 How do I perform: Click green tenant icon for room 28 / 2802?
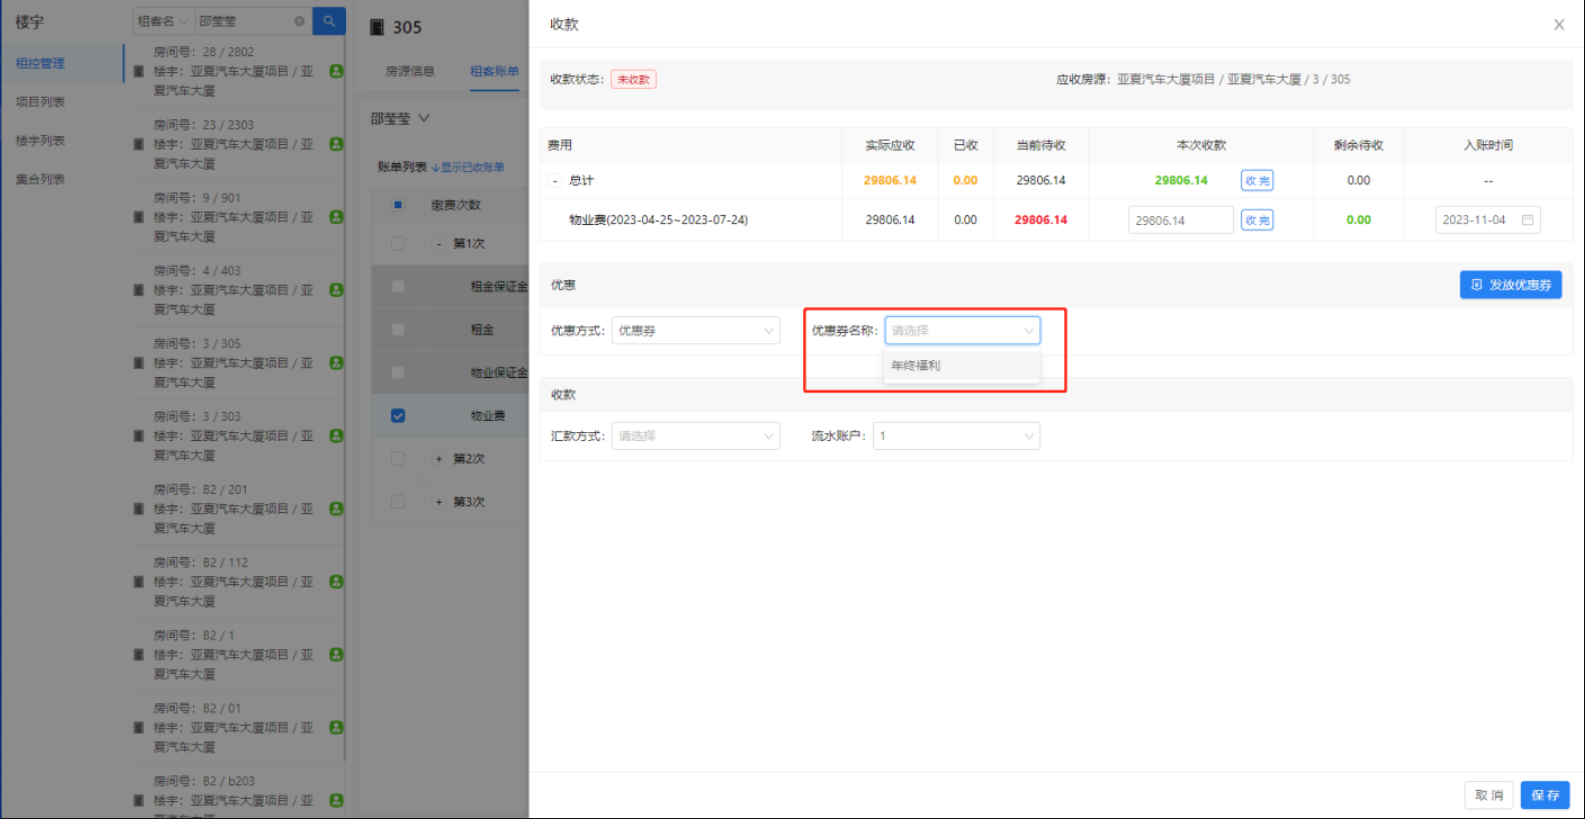point(336,71)
